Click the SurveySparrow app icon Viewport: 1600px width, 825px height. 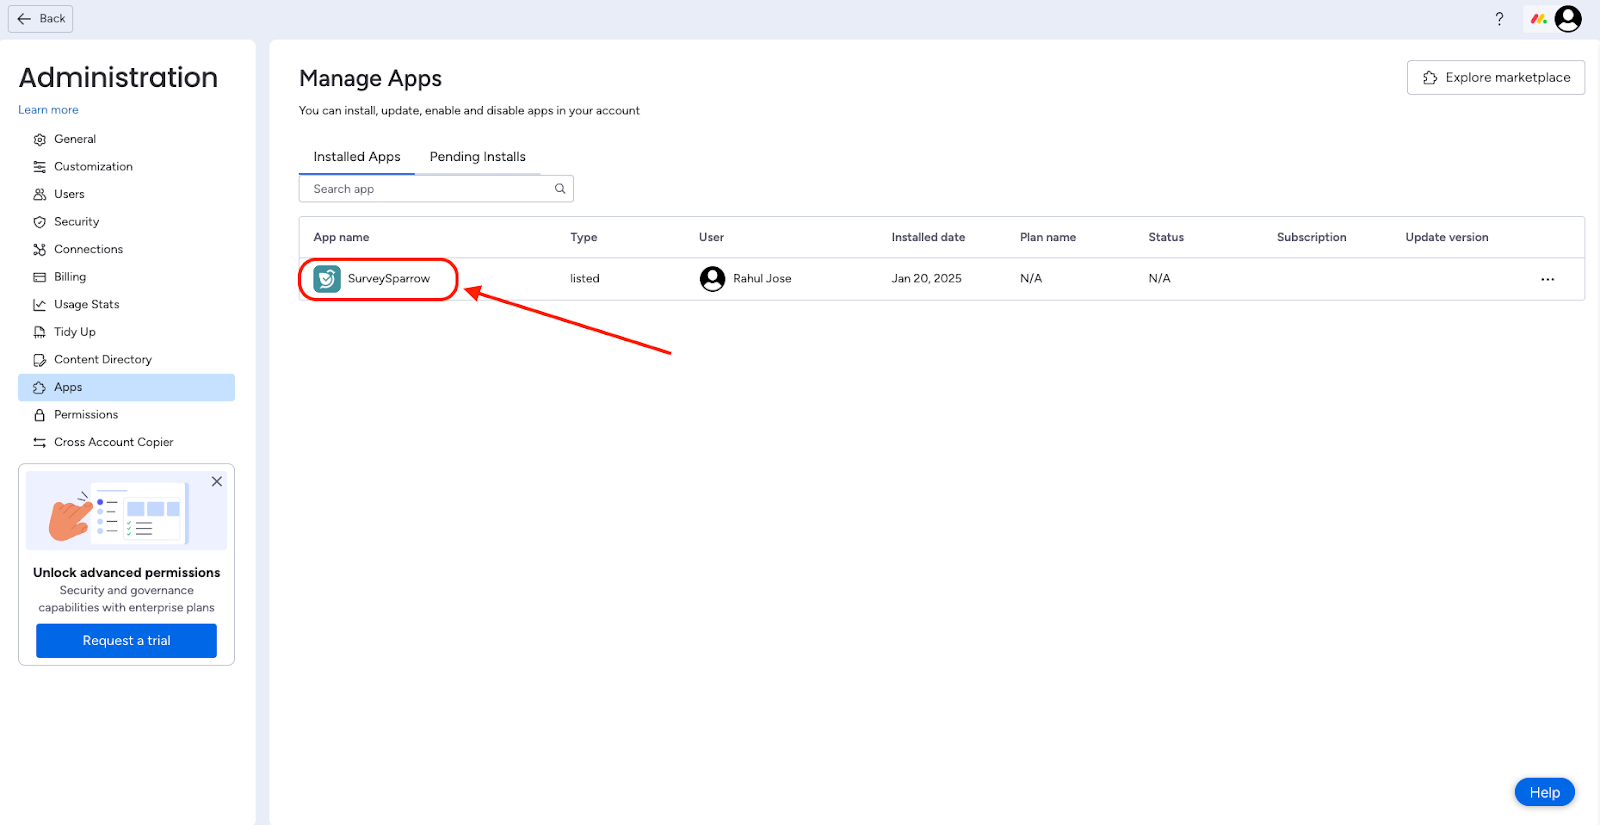(x=327, y=279)
